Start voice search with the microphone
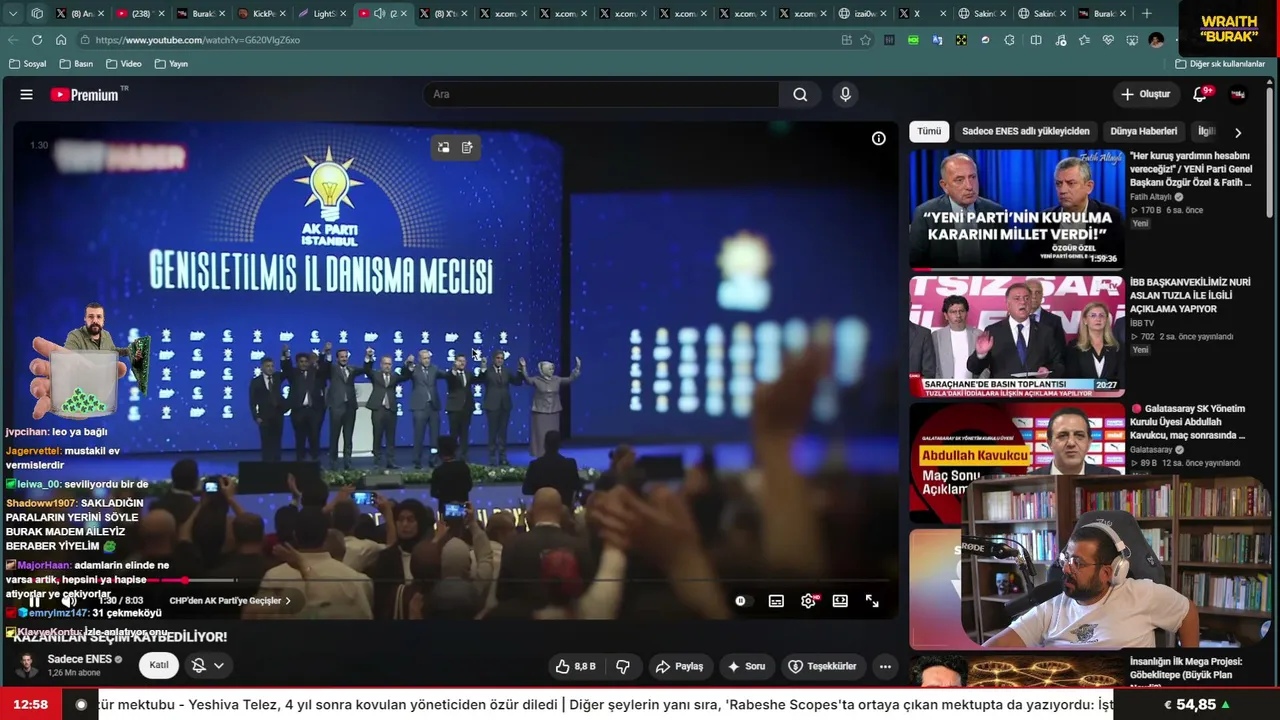 tap(845, 94)
